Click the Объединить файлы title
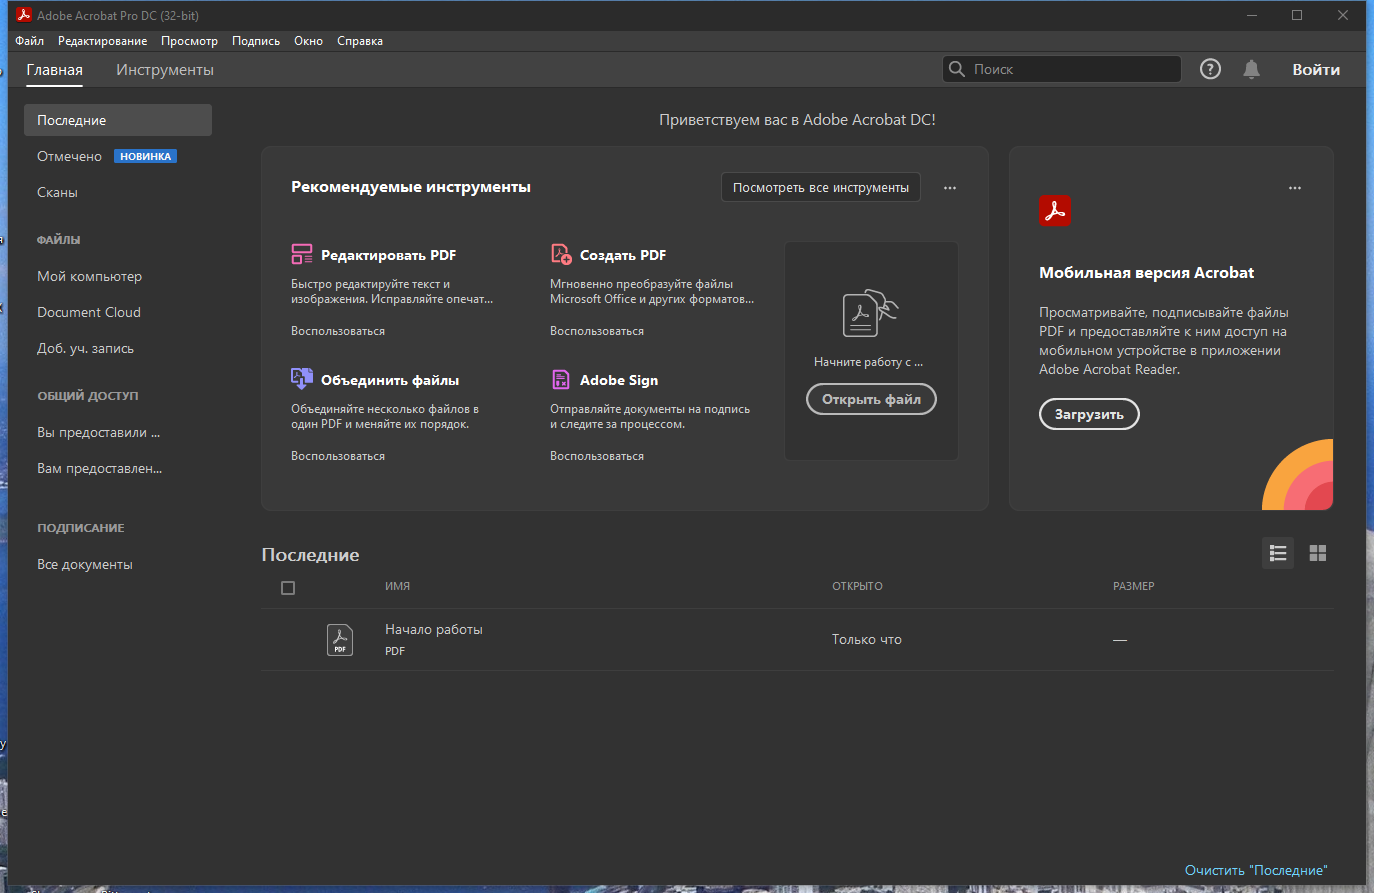Screen dimensions: 1374x893 [x=390, y=380]
